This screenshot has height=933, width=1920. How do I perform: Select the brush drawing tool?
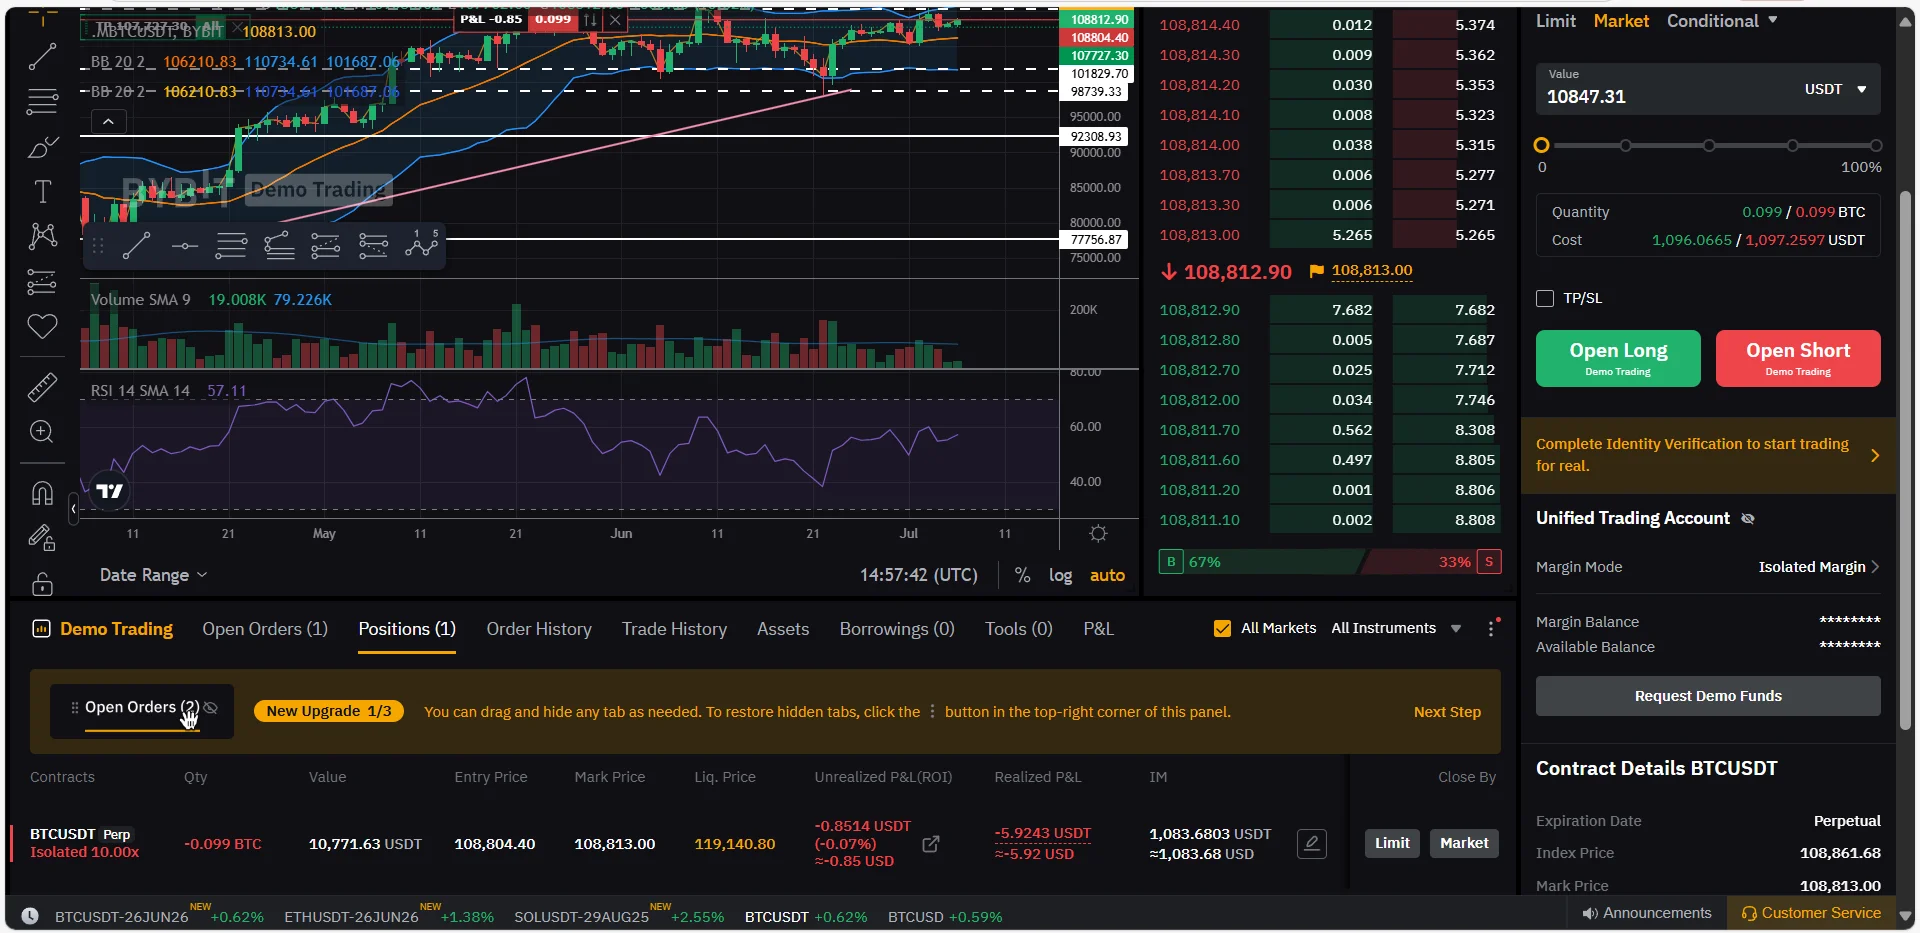42,148
